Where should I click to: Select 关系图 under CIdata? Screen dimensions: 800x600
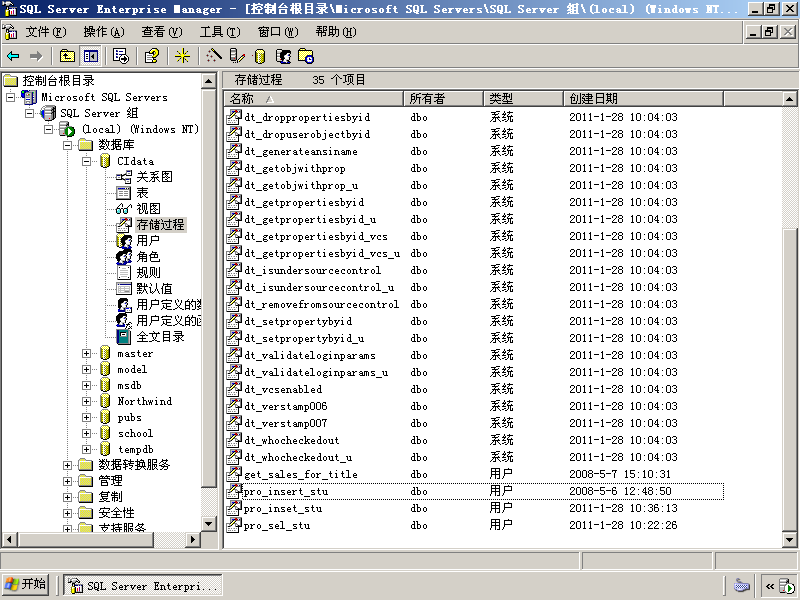click(x=154, y=177)
